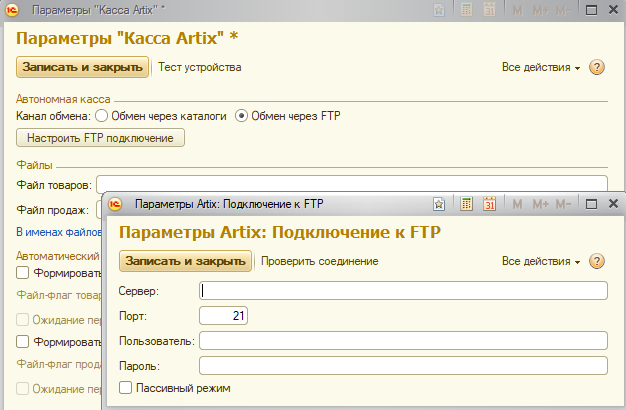This screenshot has height=410, width=626.
Task: Click Записать и закрыть in Касса Artix window
Action: coord(82,67)
